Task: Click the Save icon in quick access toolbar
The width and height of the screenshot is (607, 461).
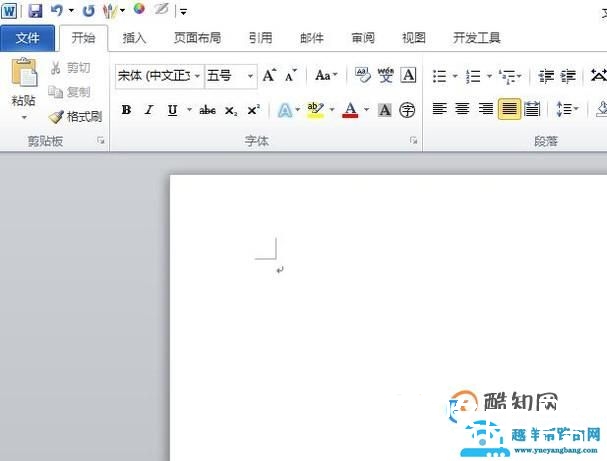Action: [x=35, y=11]
